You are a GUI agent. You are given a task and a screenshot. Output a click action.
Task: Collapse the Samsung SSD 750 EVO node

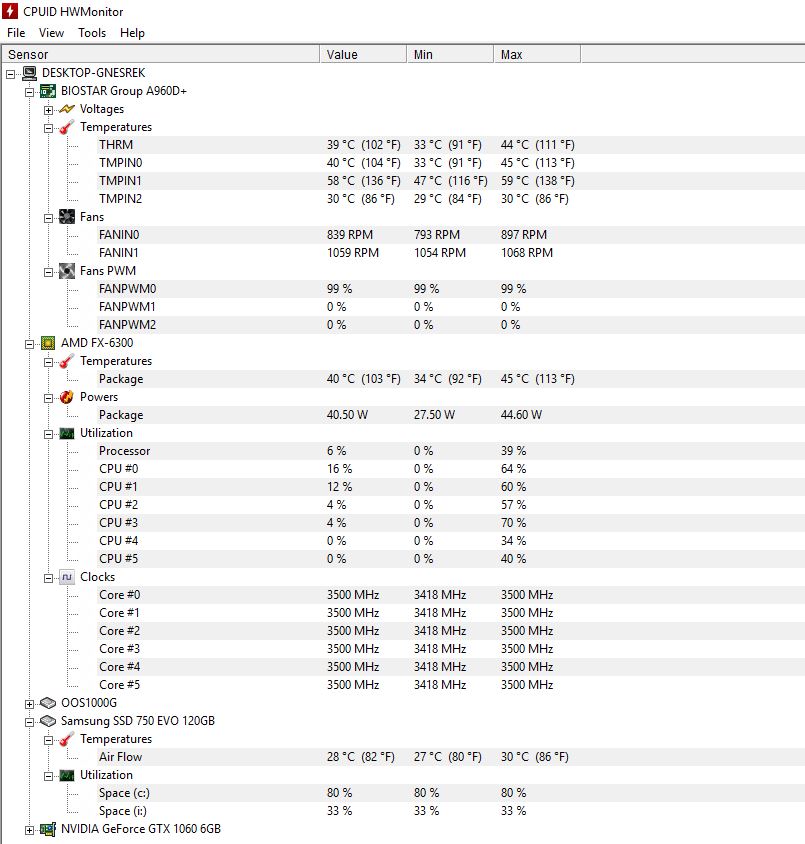pos(30,722)
